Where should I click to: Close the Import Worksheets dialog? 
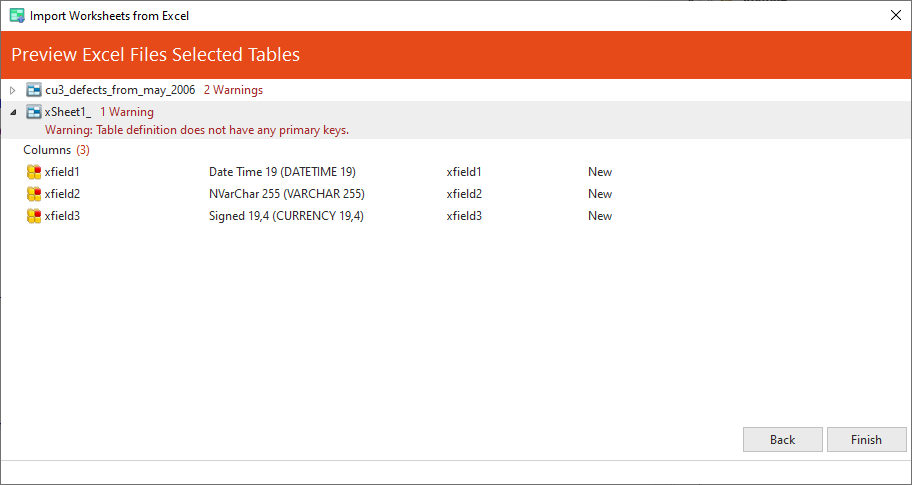[894, 16]
